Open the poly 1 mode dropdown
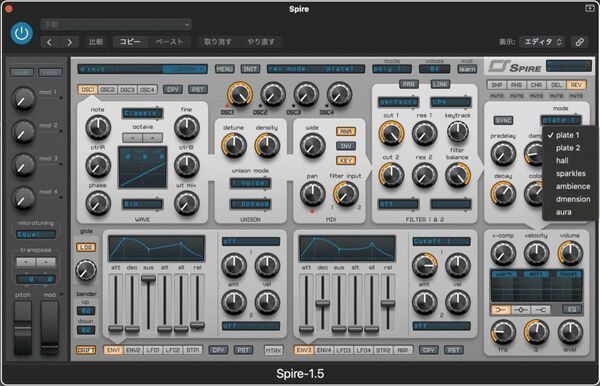 click(x=392, y=69)
